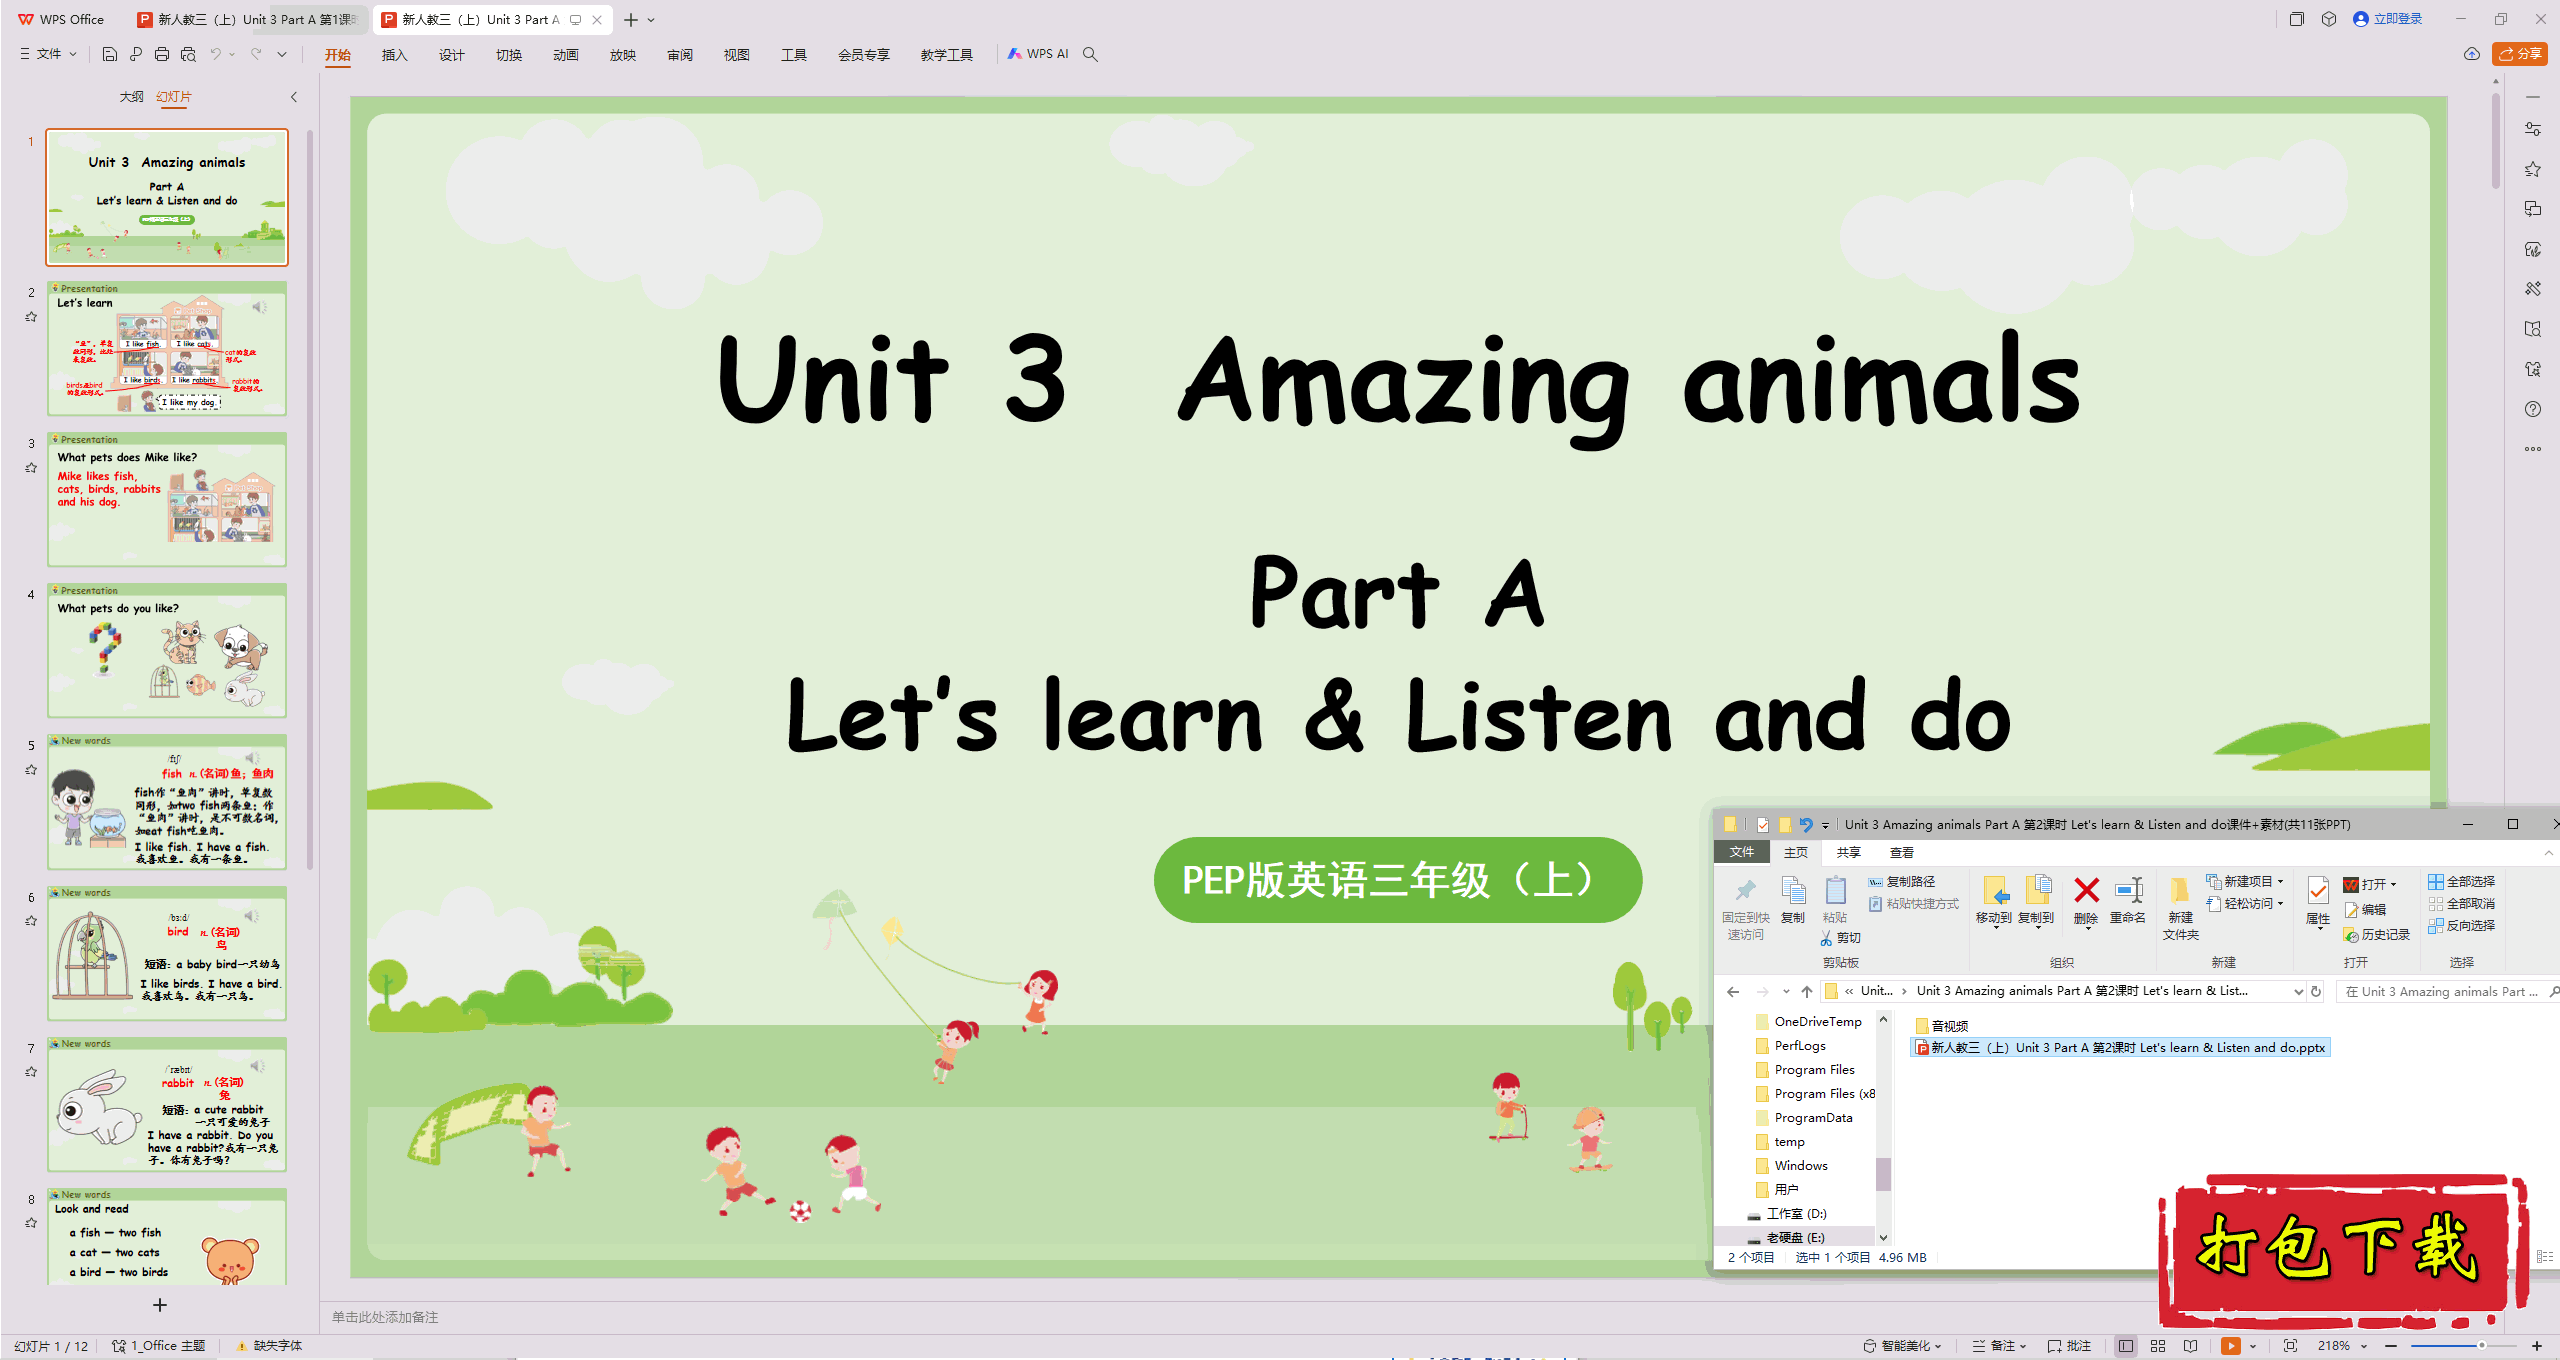Click the Save icon in WPS toolbar
Image resolution: width=2560 pixels, height=1360 pixels.
tap(110, 54)
